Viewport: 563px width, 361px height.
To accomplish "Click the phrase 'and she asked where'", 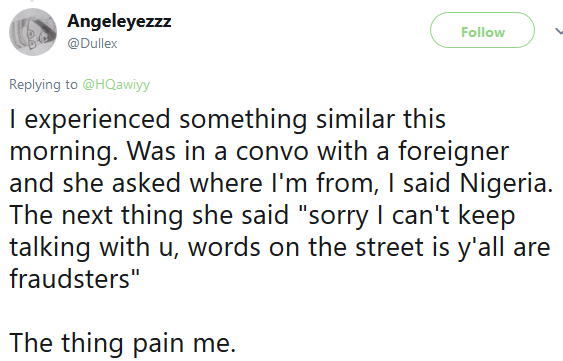I will pyautogui.click(x=135, y=182).
